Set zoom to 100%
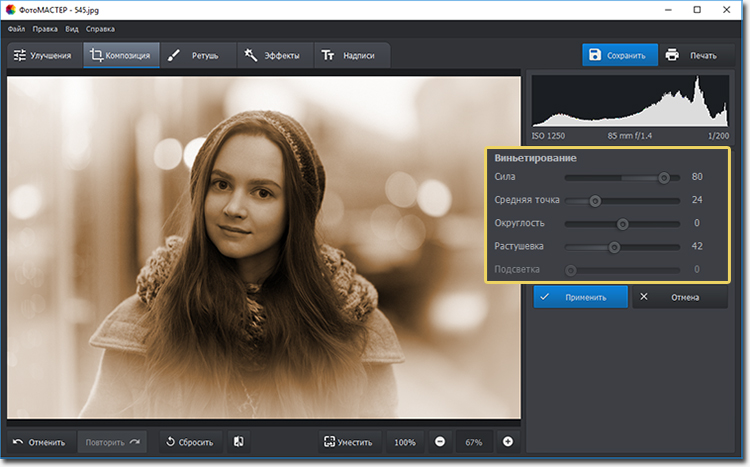Viewport: 750px width, 467px height. (404, 442)
